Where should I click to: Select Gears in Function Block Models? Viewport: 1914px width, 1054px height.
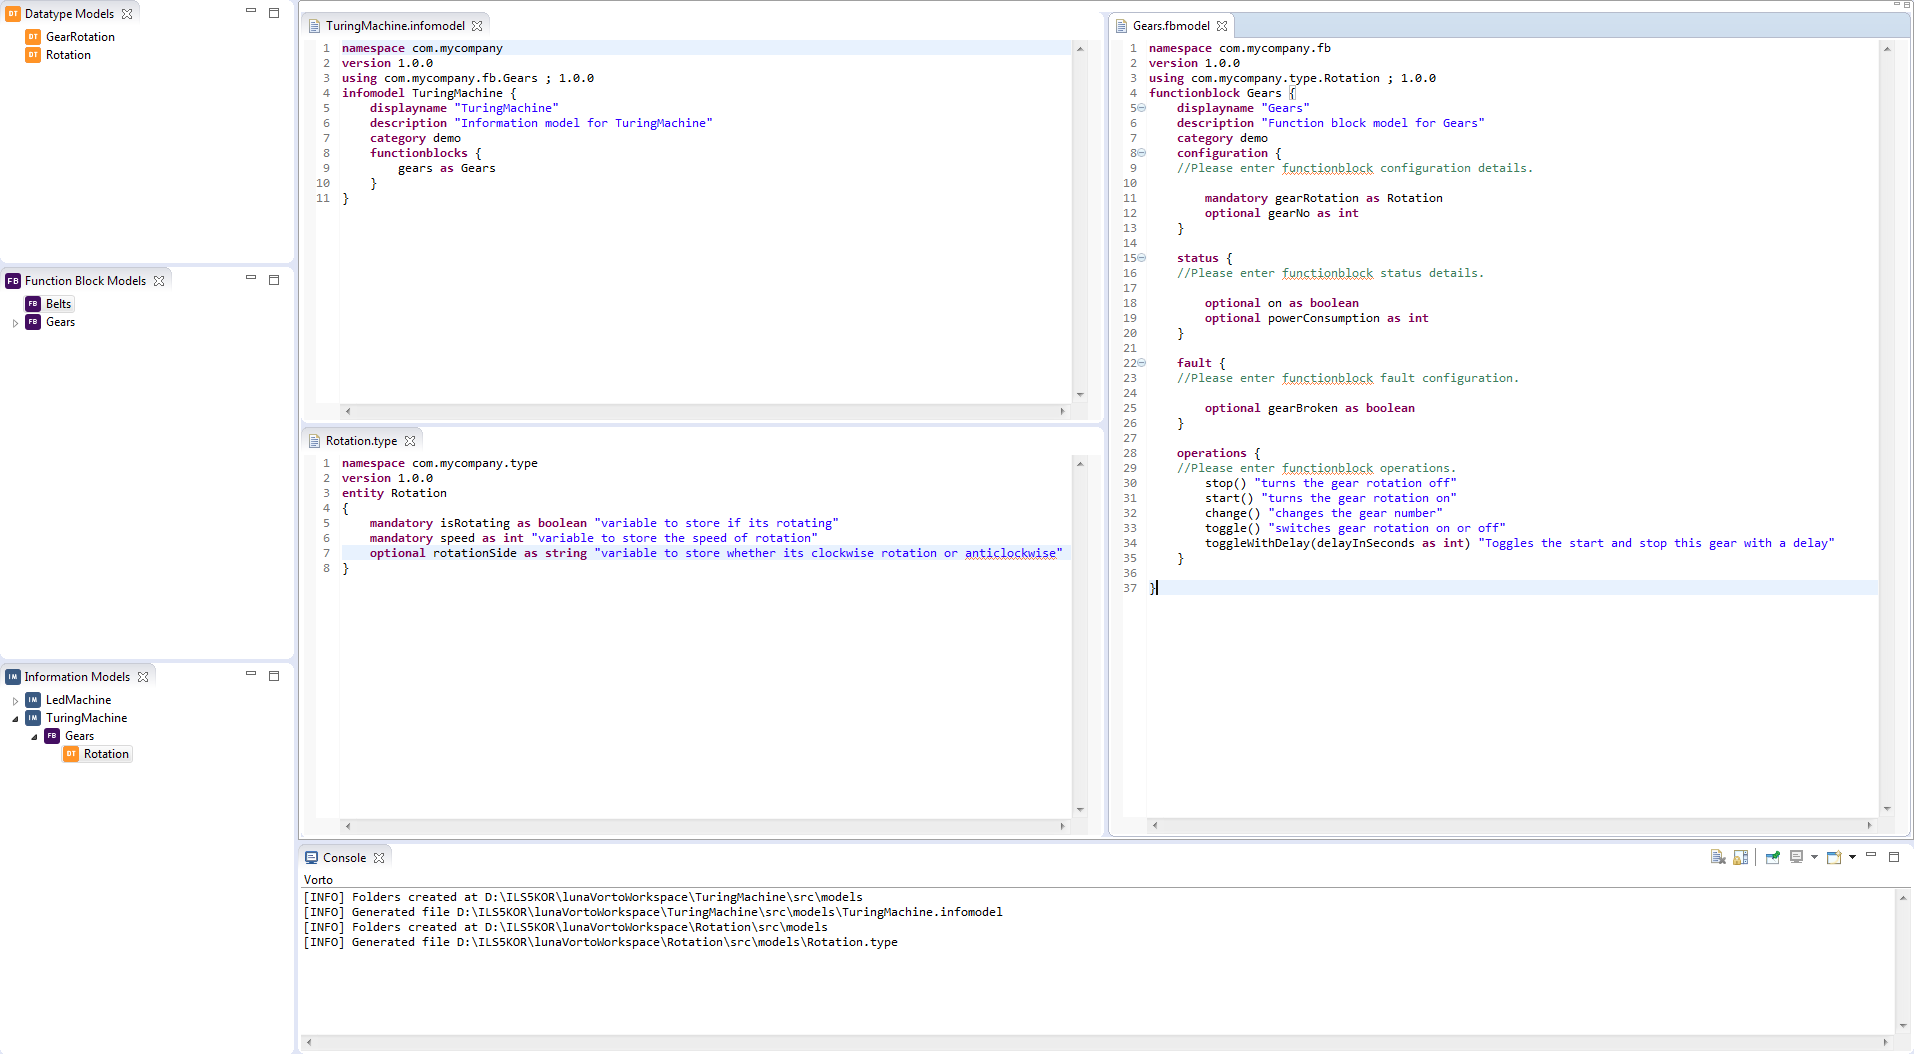tap(60, 322)
